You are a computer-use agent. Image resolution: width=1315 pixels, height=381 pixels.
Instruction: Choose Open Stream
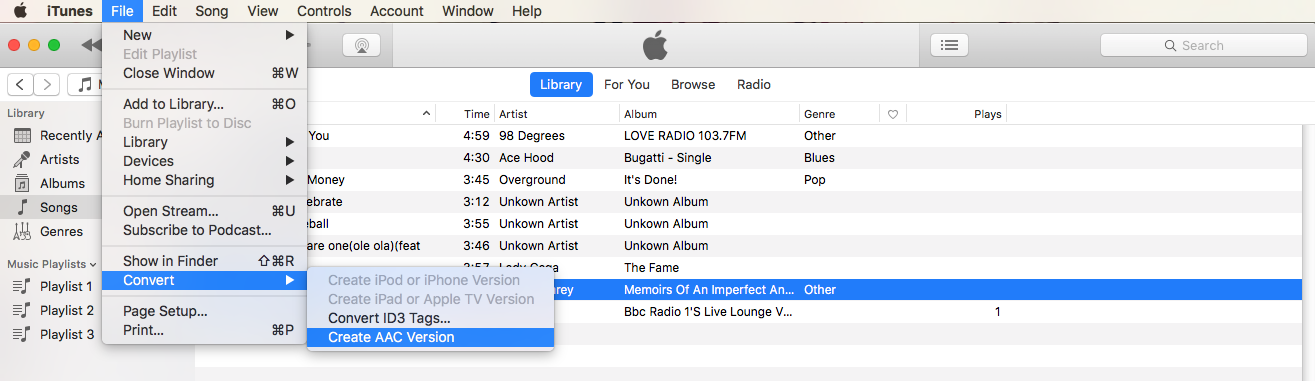[205, 211]
